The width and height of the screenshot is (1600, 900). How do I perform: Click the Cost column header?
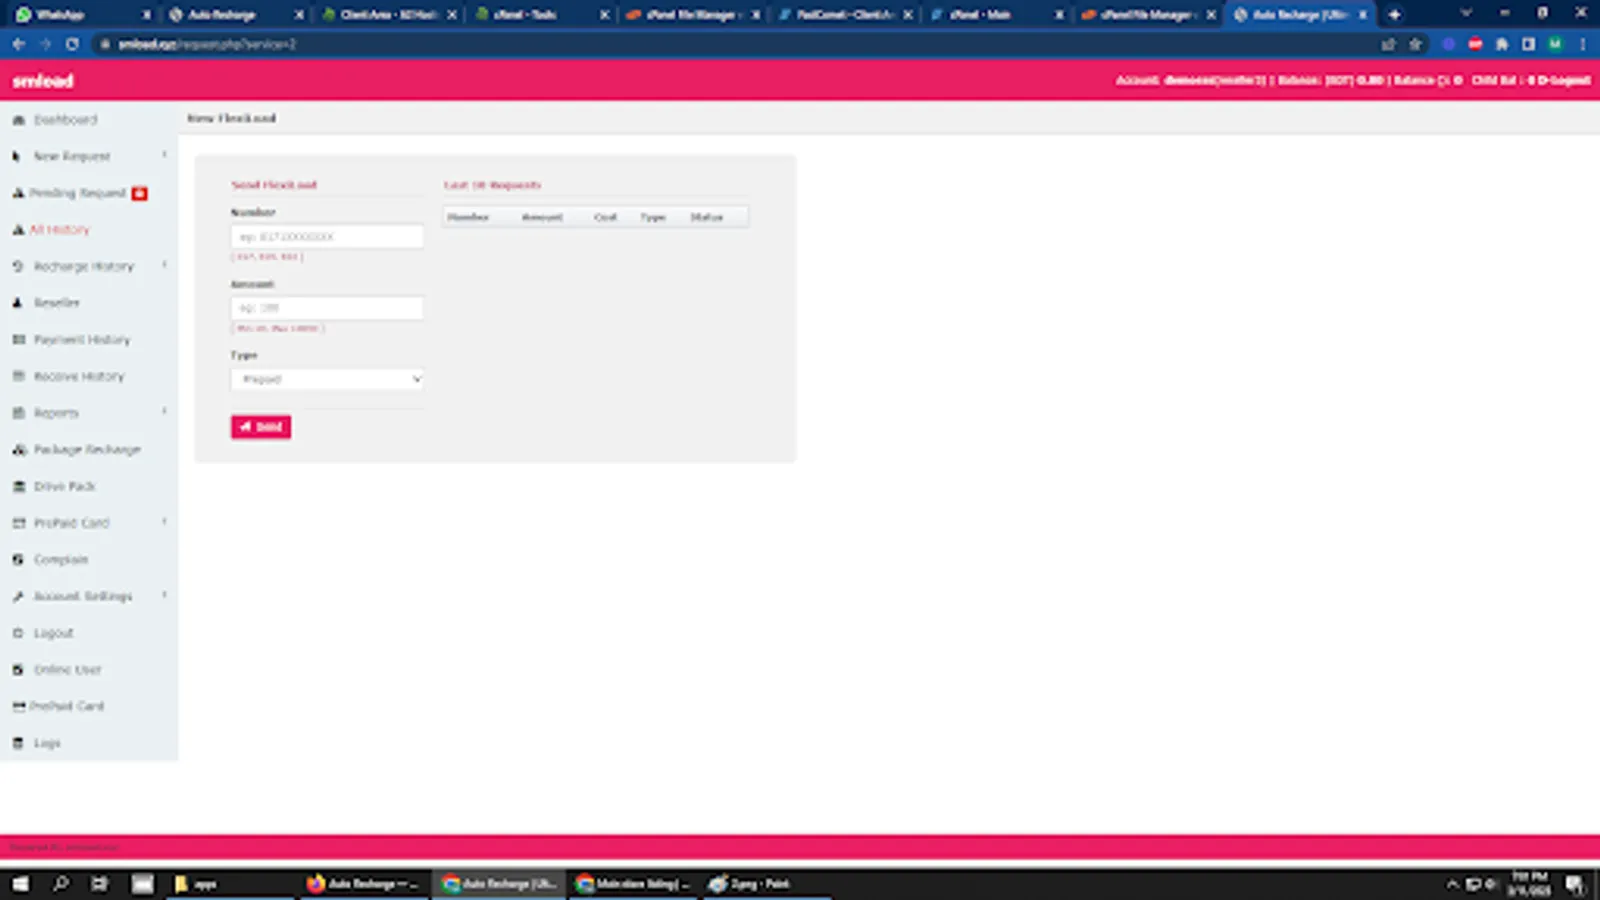(605, 217)
